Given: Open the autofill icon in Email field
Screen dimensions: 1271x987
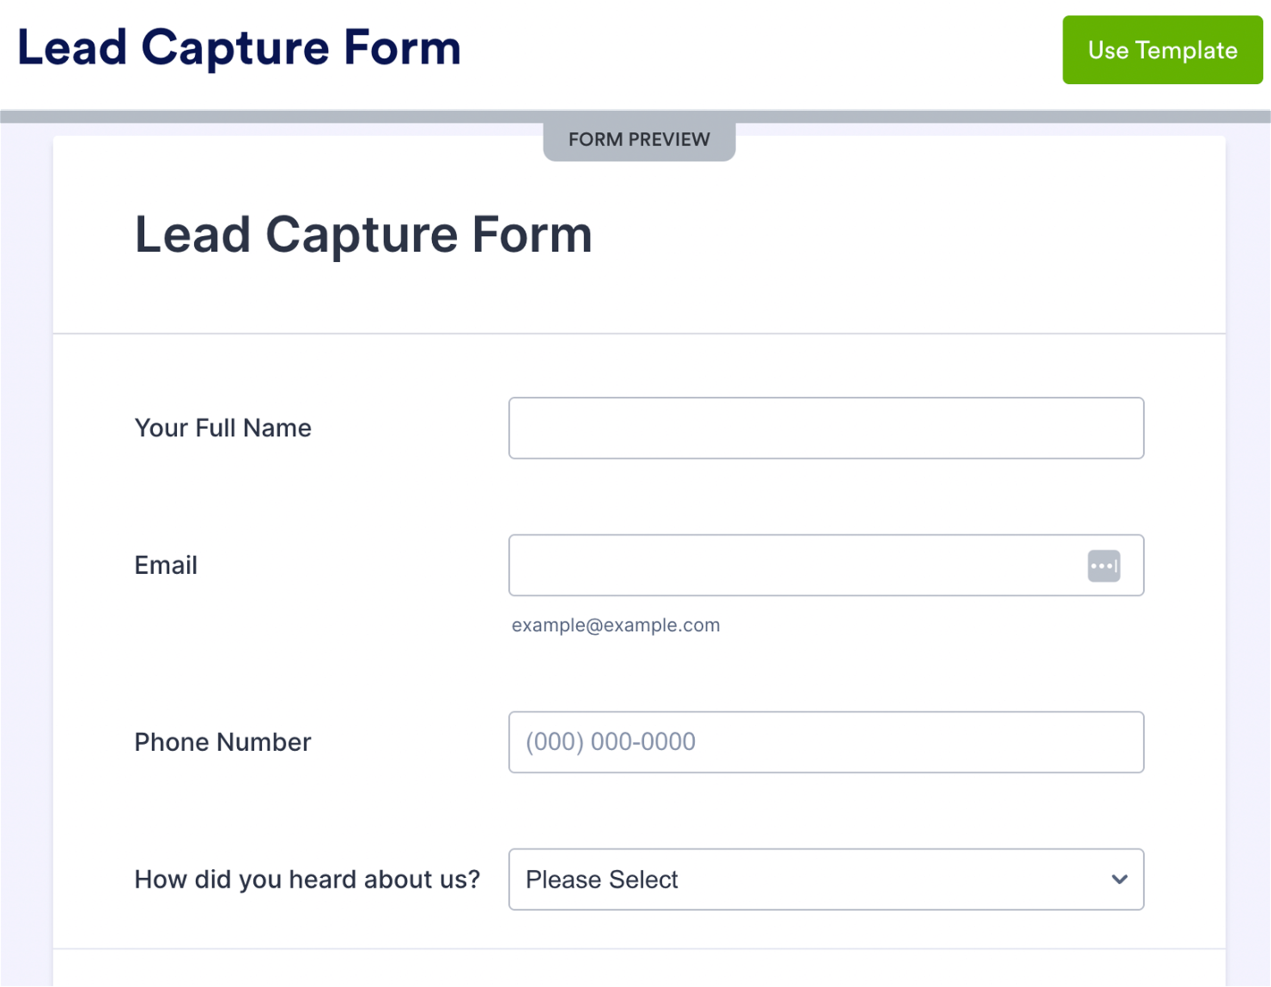Looking at the screenshot, I should (x=1103, y=566).
